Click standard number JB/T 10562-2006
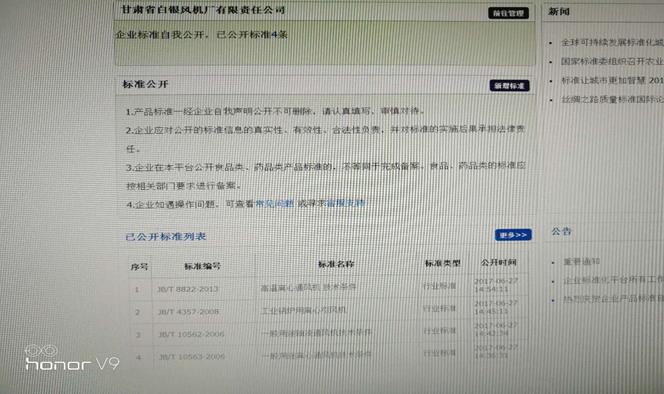Viewport: 664px width, 394px height. pos(191,334)
